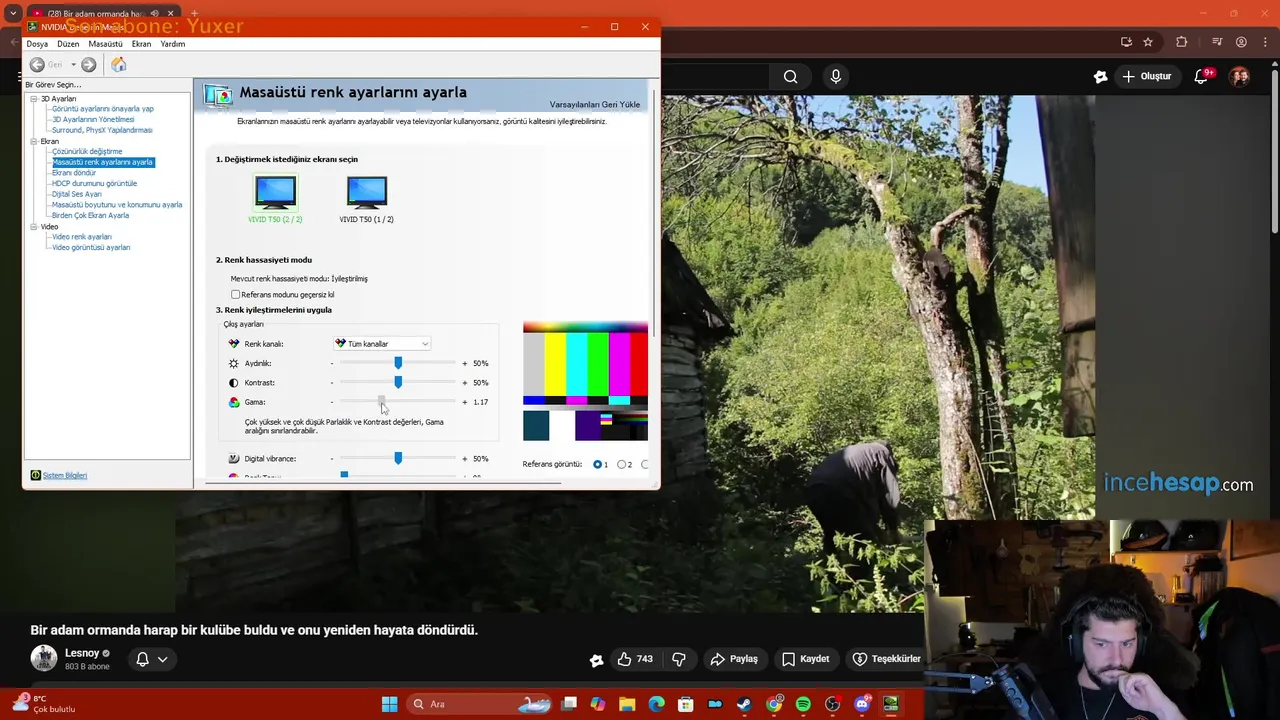Go to the NVIDIA Control Panel home icon

(119, 64)
